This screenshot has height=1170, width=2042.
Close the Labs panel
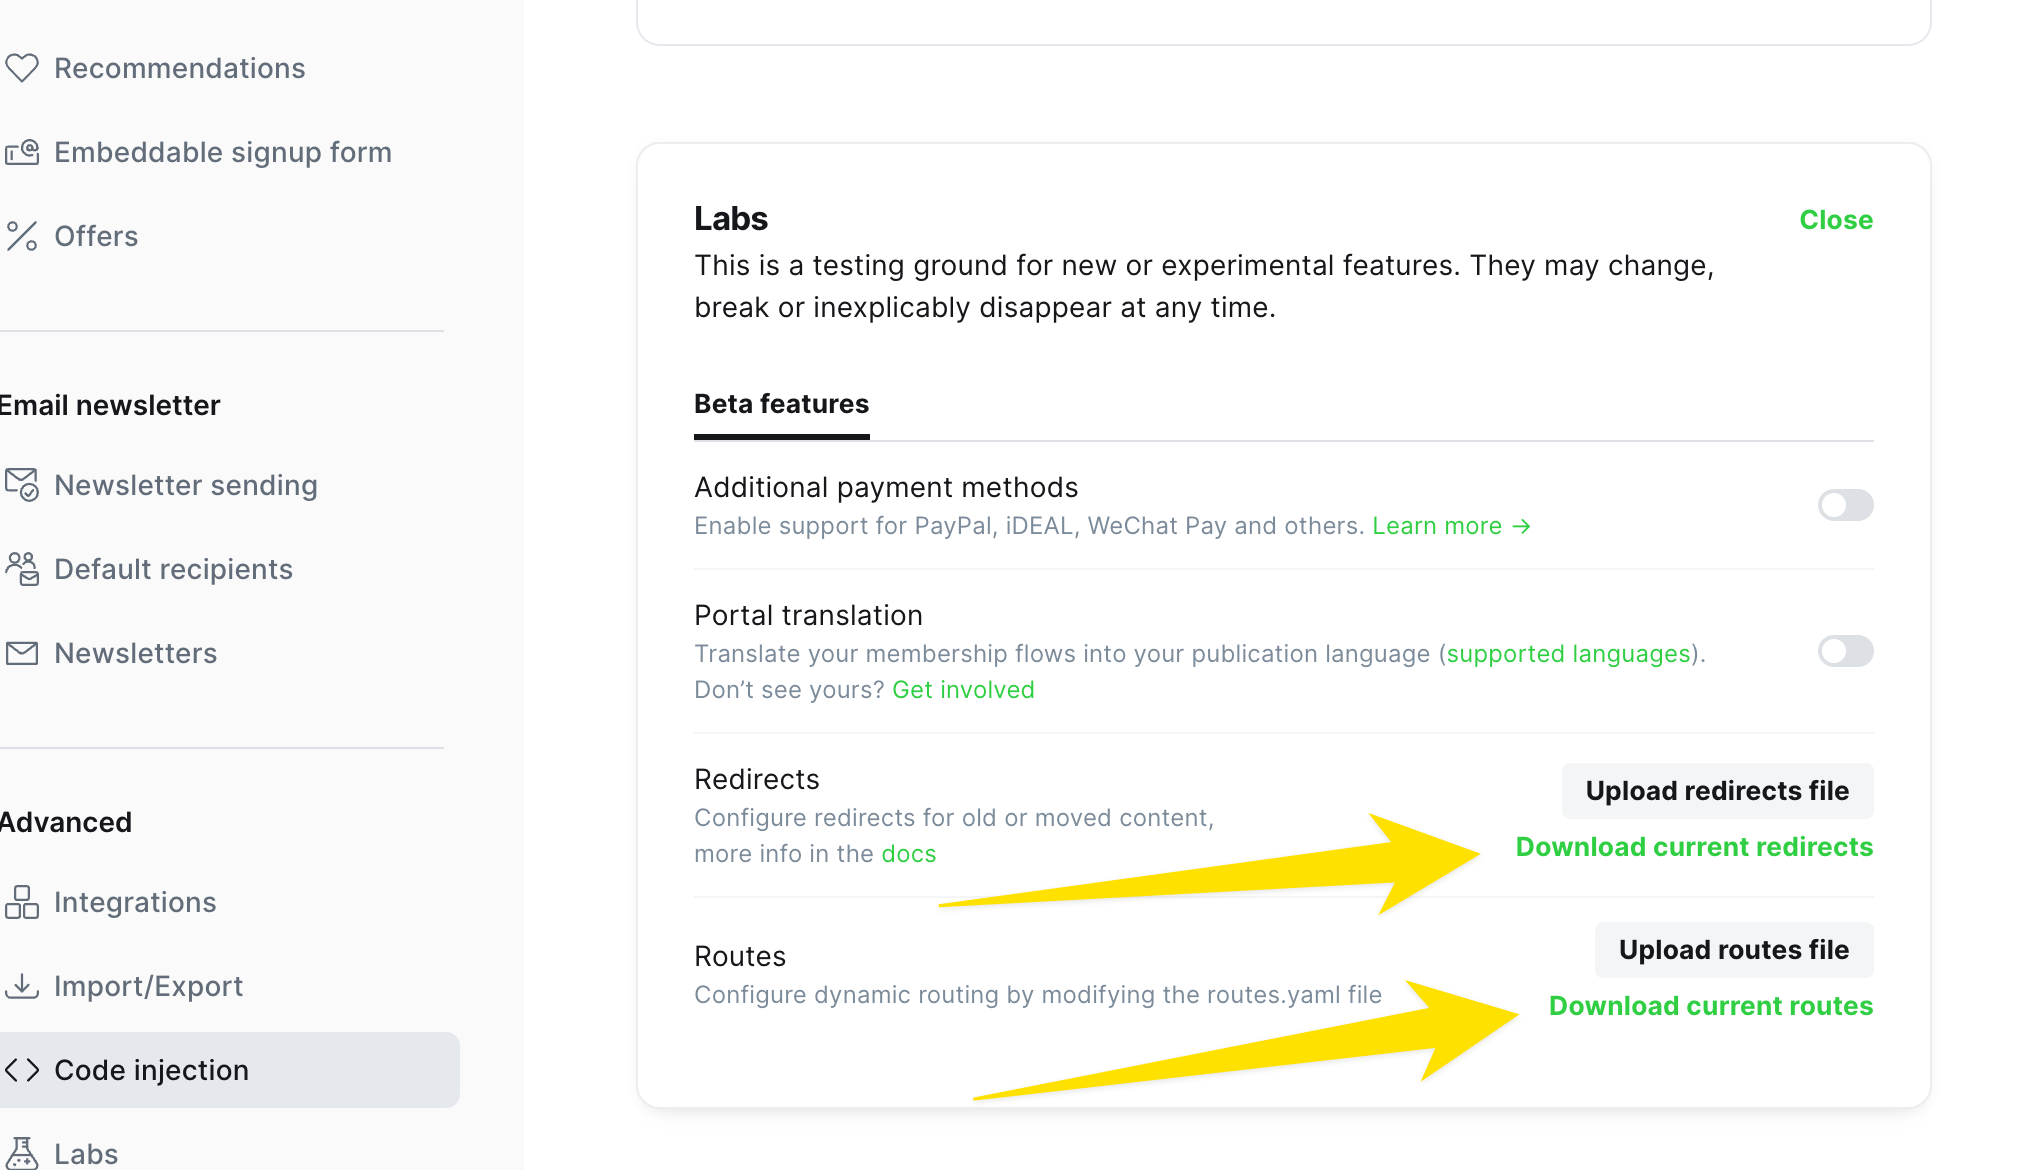tap(1836, 220)
